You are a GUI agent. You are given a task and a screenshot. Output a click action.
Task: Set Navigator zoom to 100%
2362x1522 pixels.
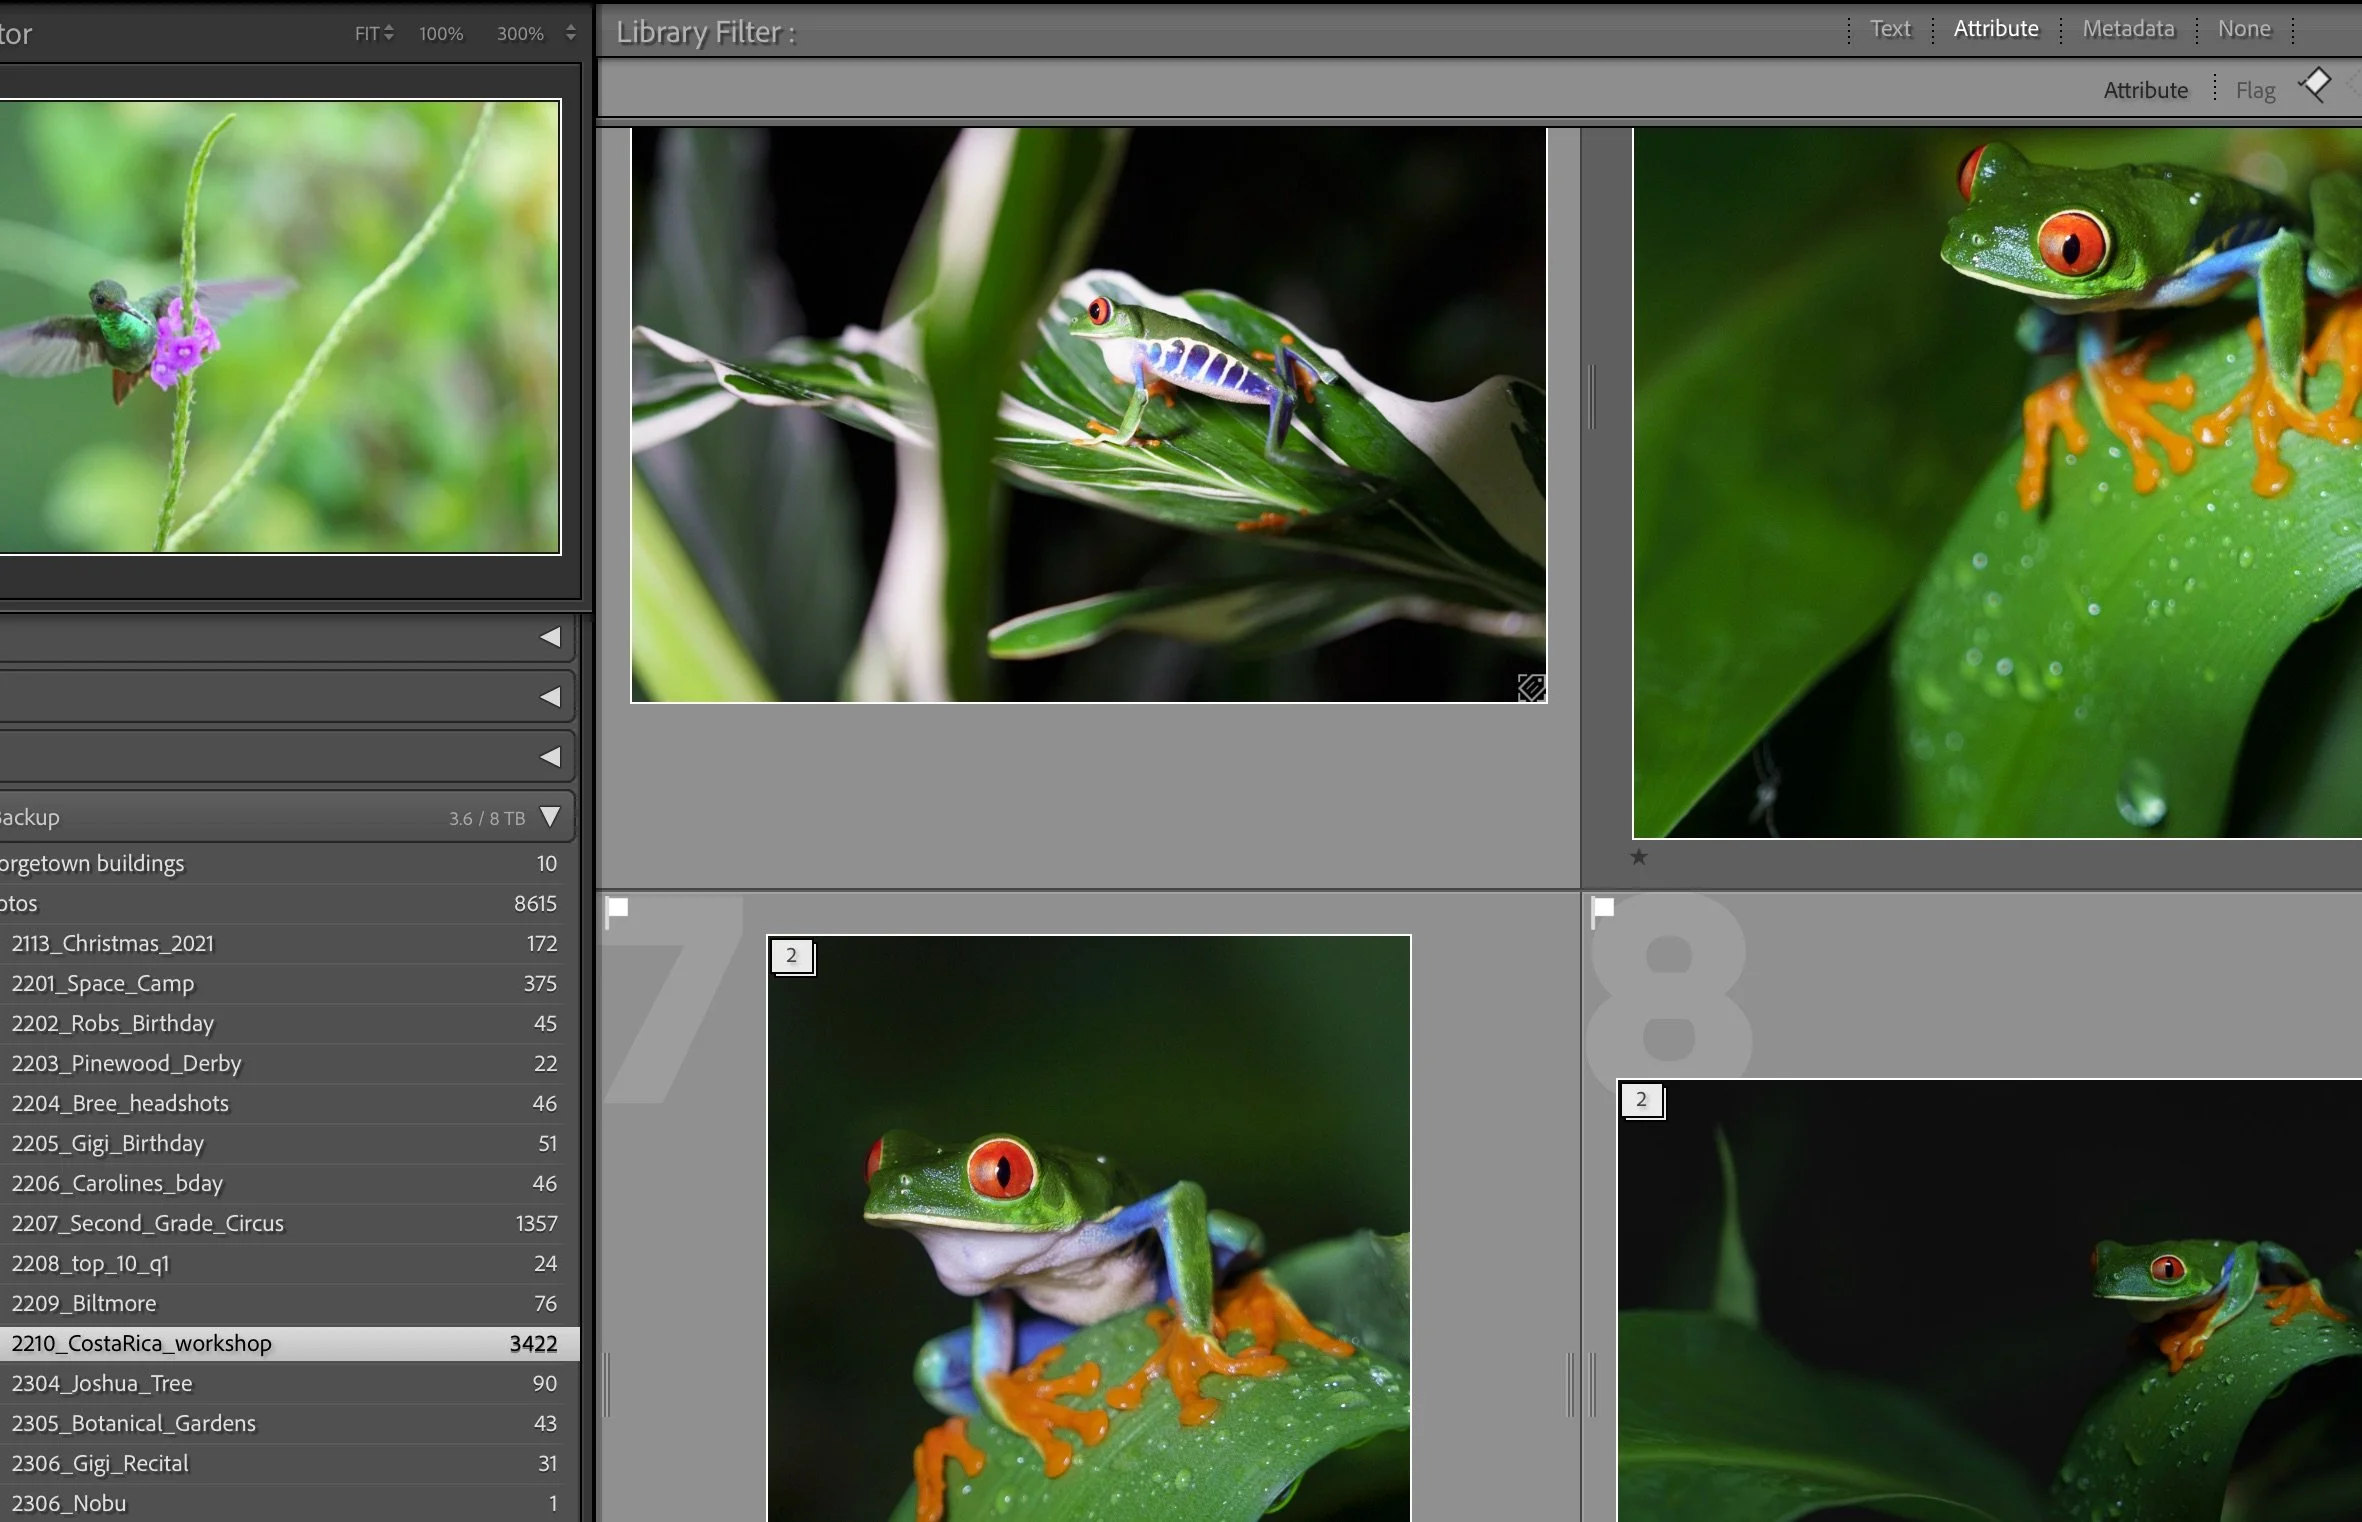(x=441, y=33)
